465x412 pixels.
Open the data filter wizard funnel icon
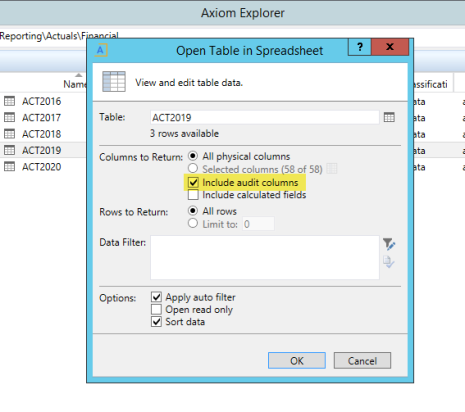(x=389, y=244)
